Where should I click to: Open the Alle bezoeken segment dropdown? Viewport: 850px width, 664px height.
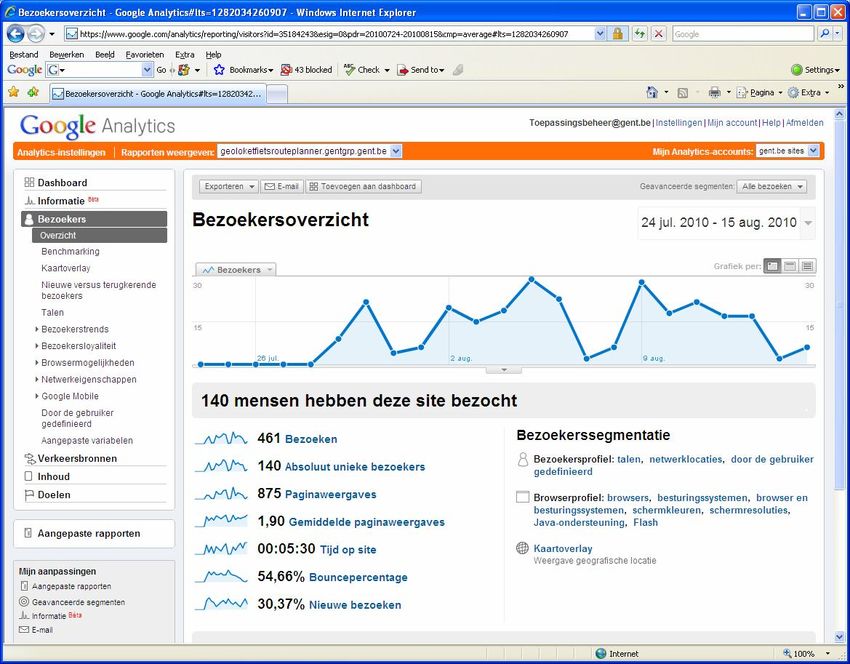771,186
